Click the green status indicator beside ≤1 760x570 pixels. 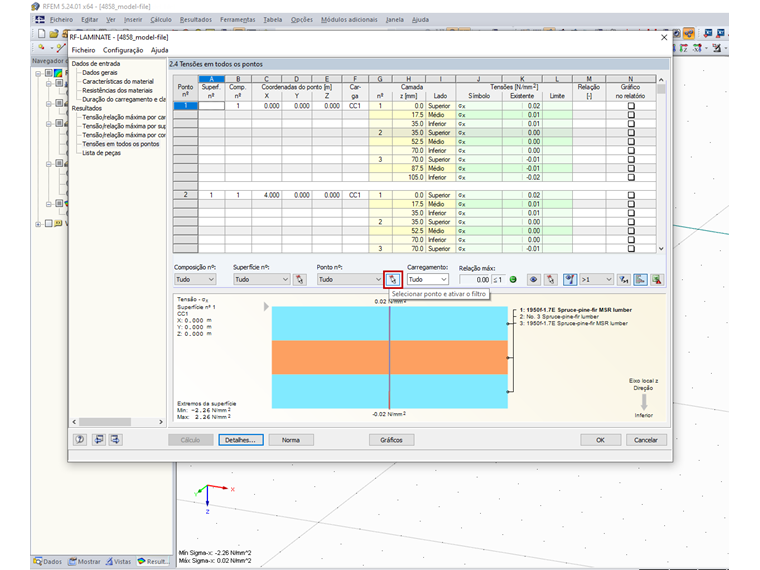click(513, 280)
